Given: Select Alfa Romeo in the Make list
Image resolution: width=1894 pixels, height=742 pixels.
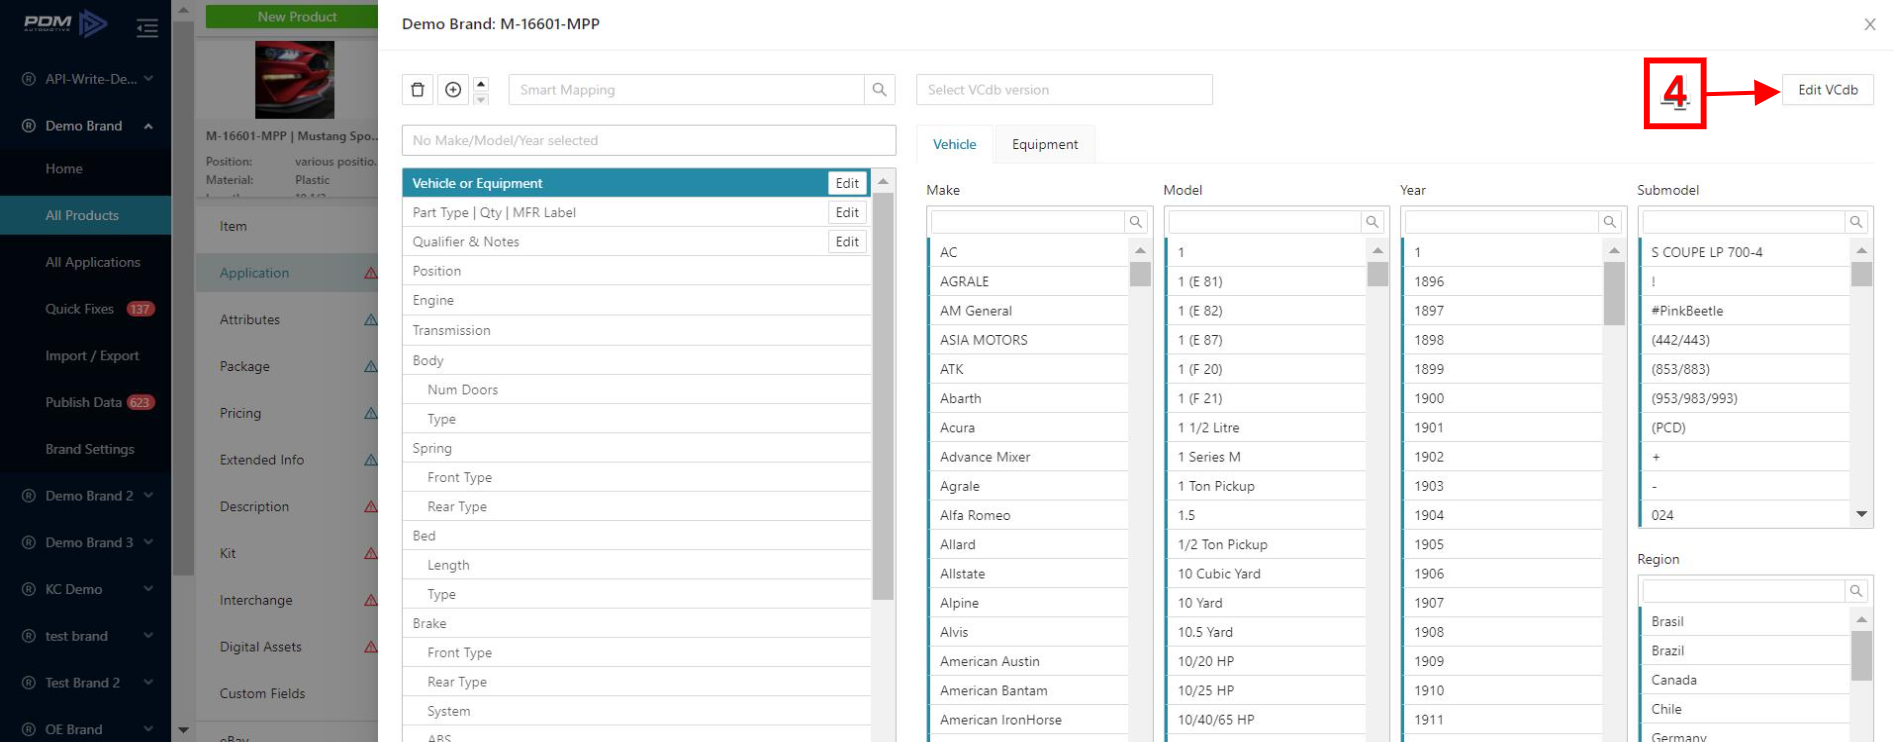Looking at the screenshot, I should click(x=1028, y=516).
